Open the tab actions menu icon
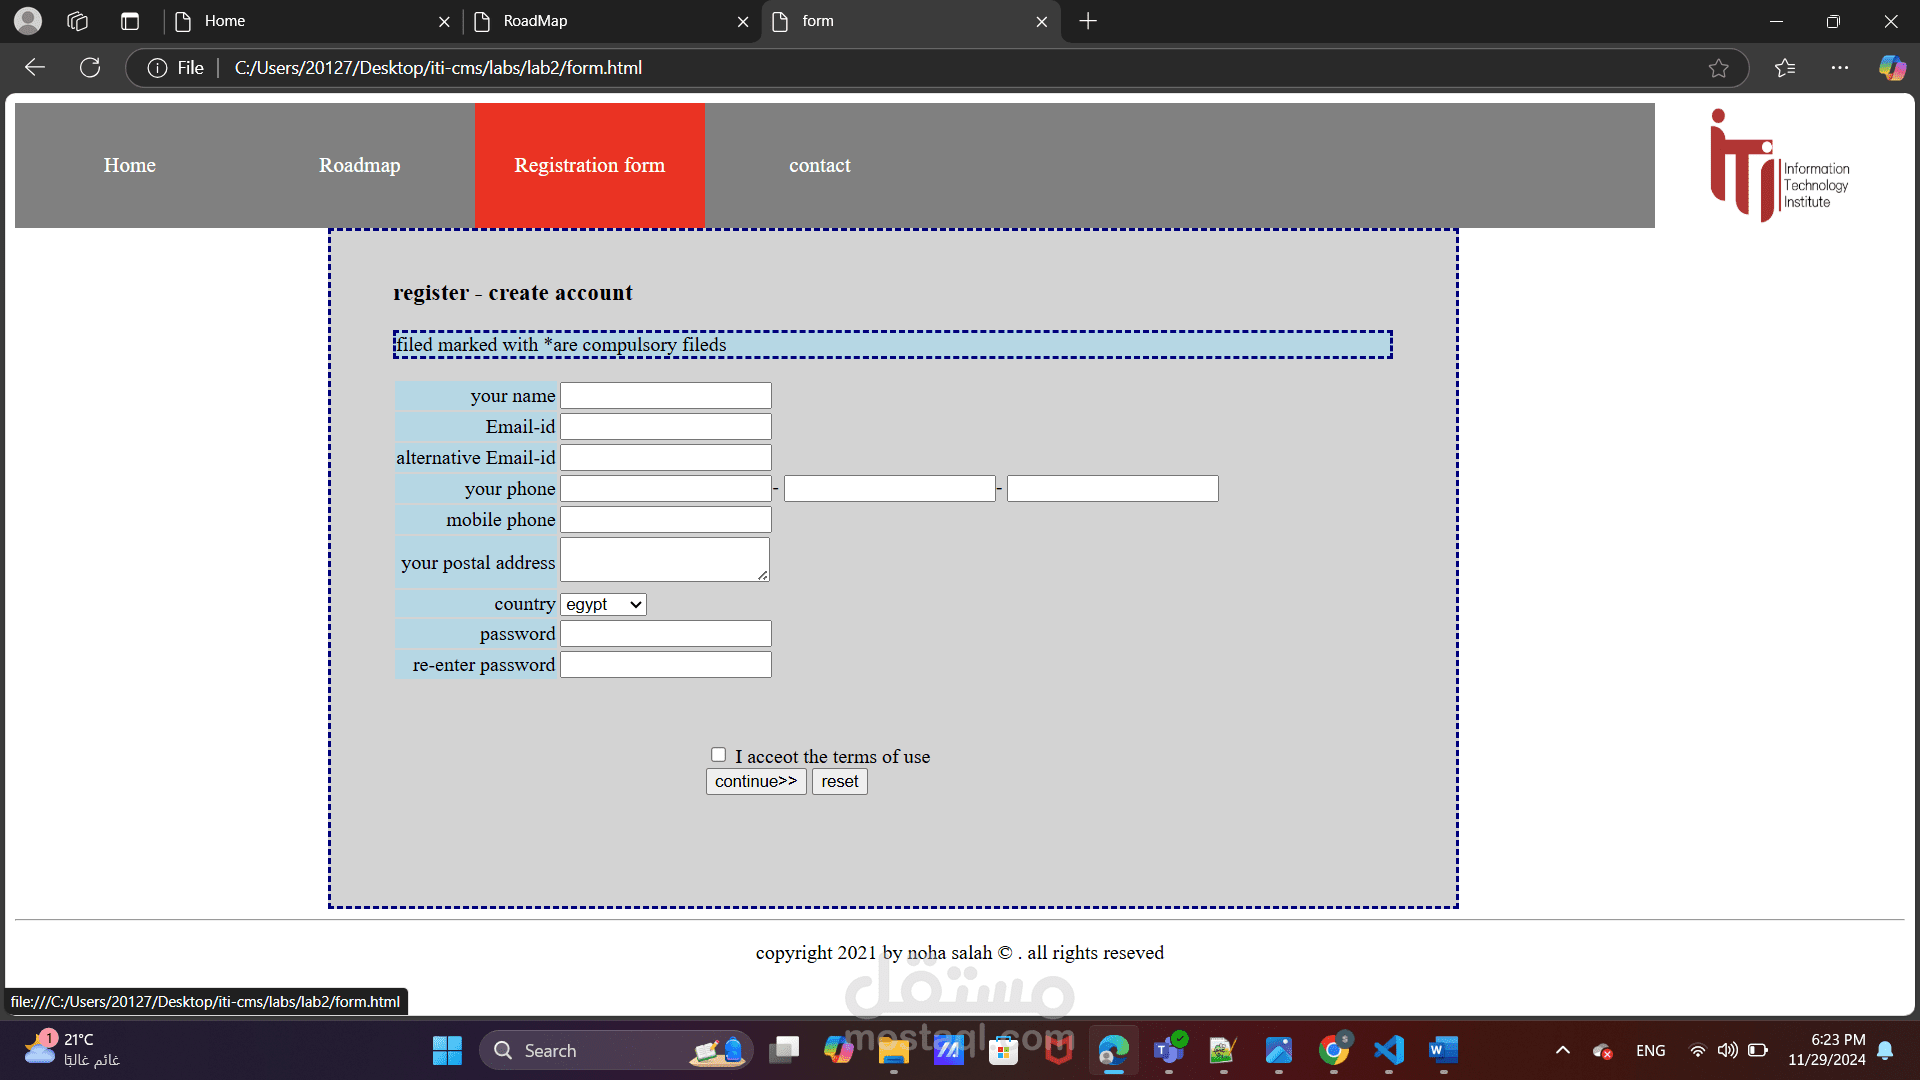1920x1080 pixels. [130, 21]
